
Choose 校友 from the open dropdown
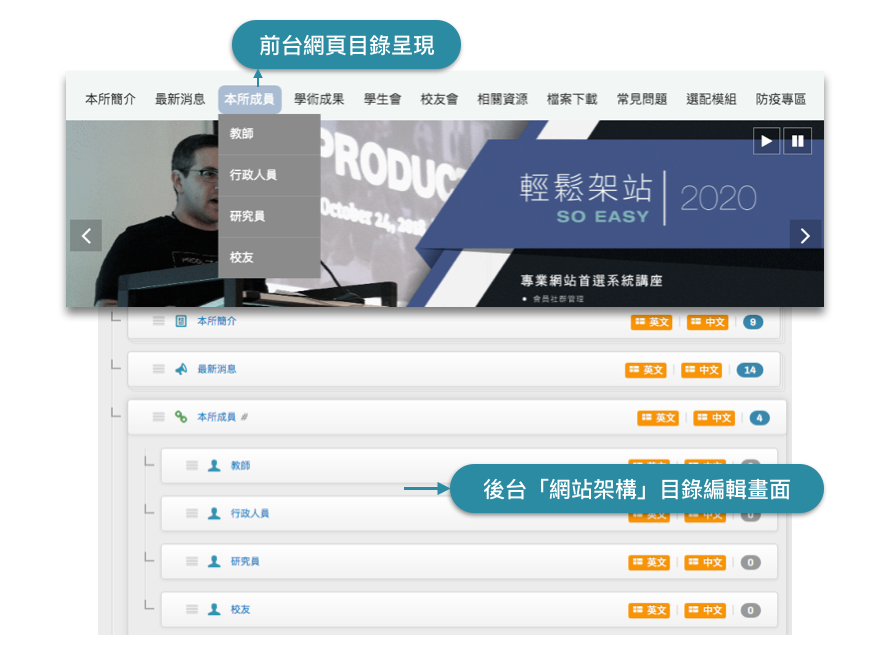coord(242,257)
